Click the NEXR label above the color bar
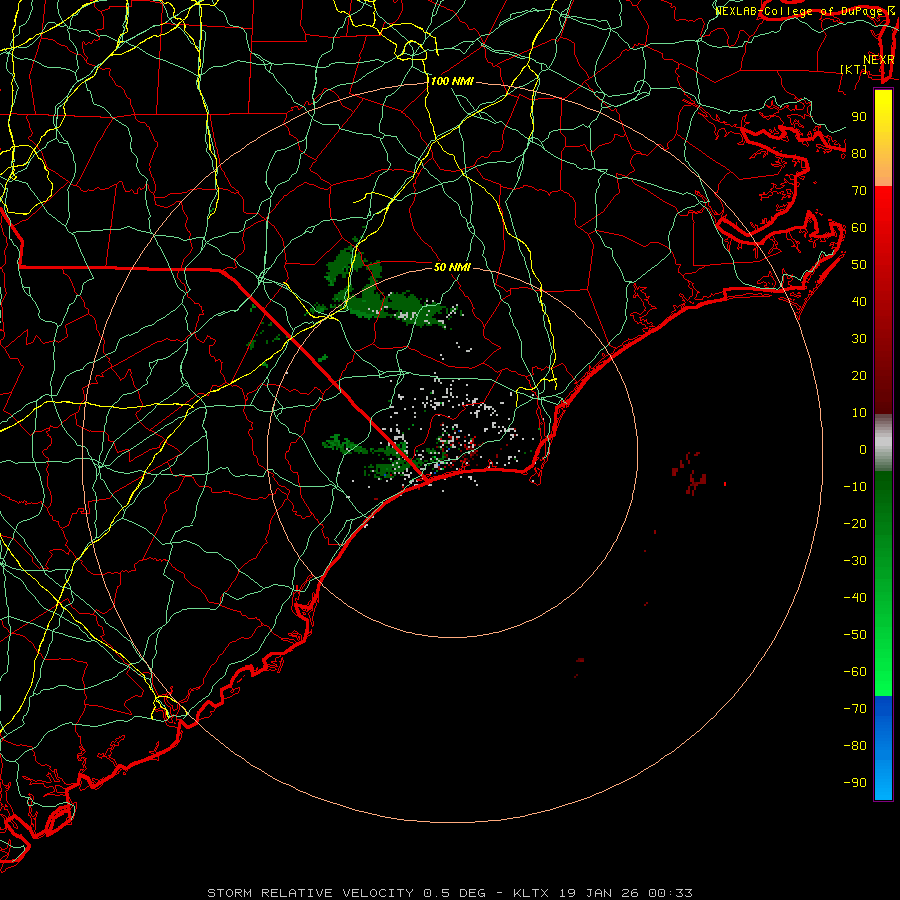The image size is (900, 900). [x=879, y=60]
